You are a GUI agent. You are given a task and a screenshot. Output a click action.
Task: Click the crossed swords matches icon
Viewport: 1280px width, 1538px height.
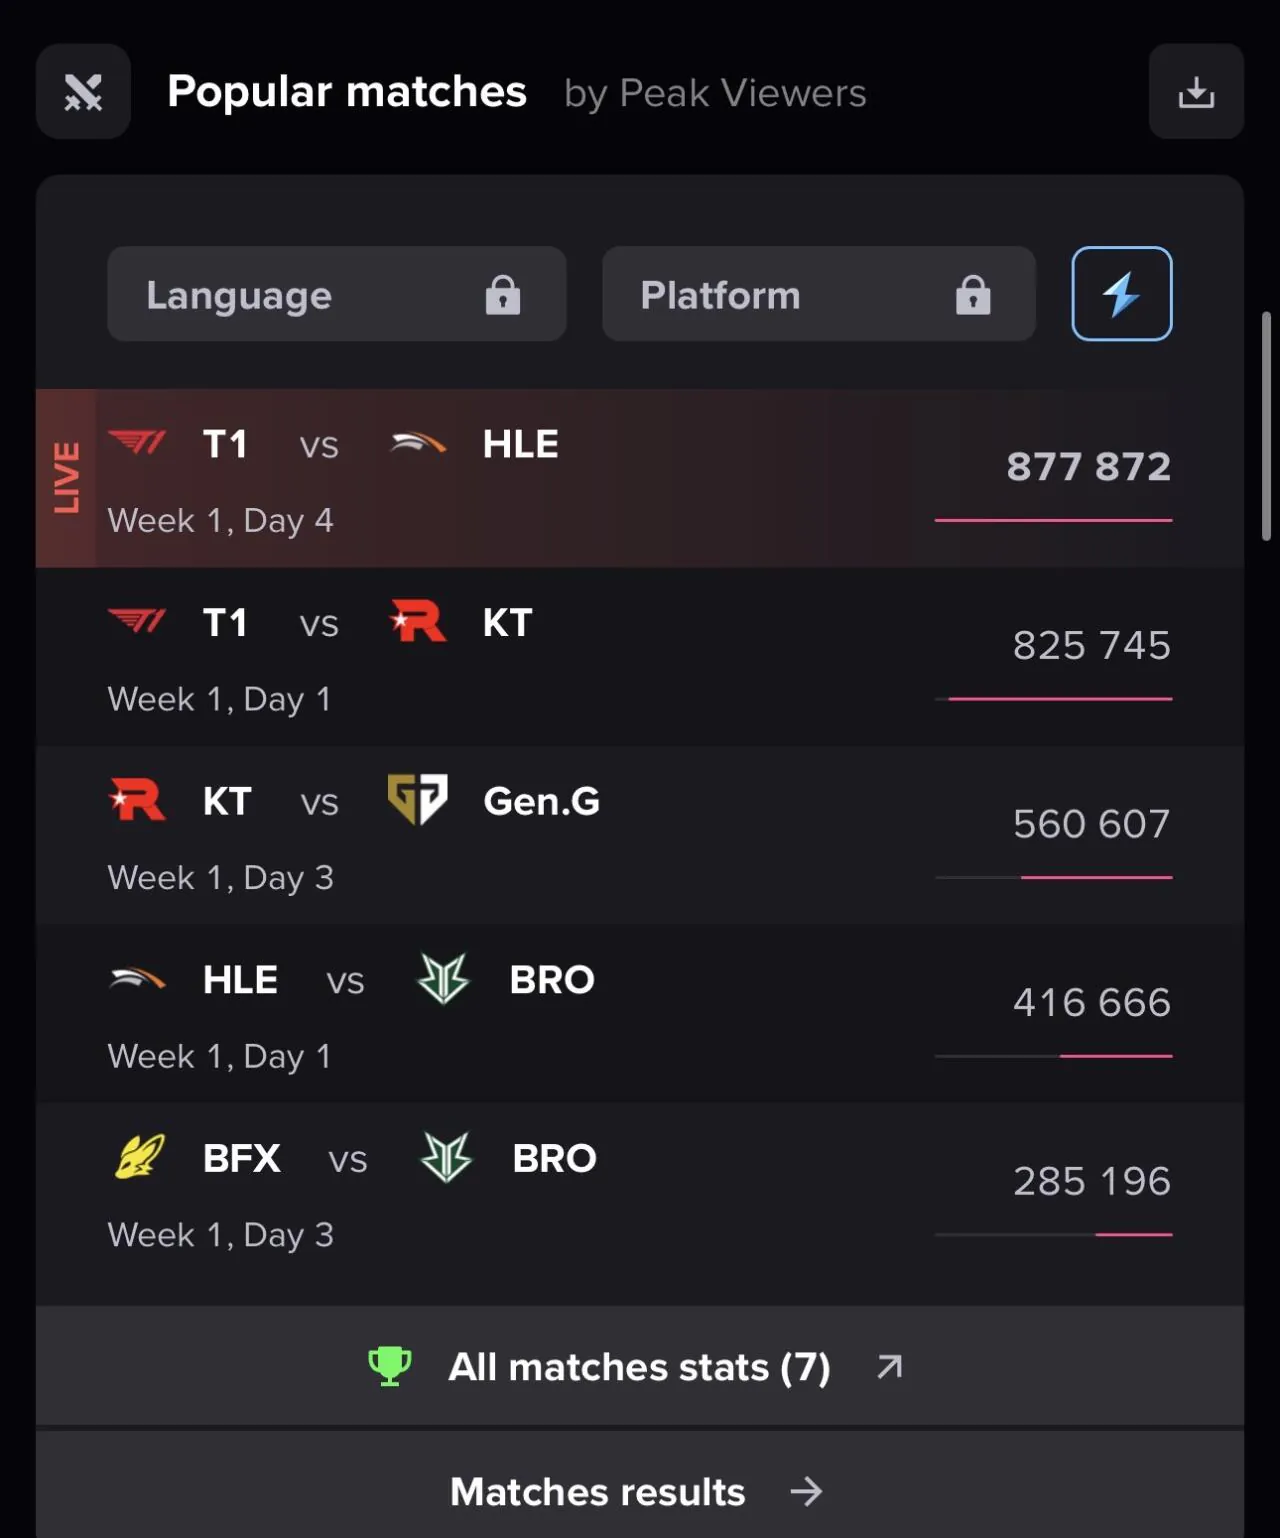83,92
